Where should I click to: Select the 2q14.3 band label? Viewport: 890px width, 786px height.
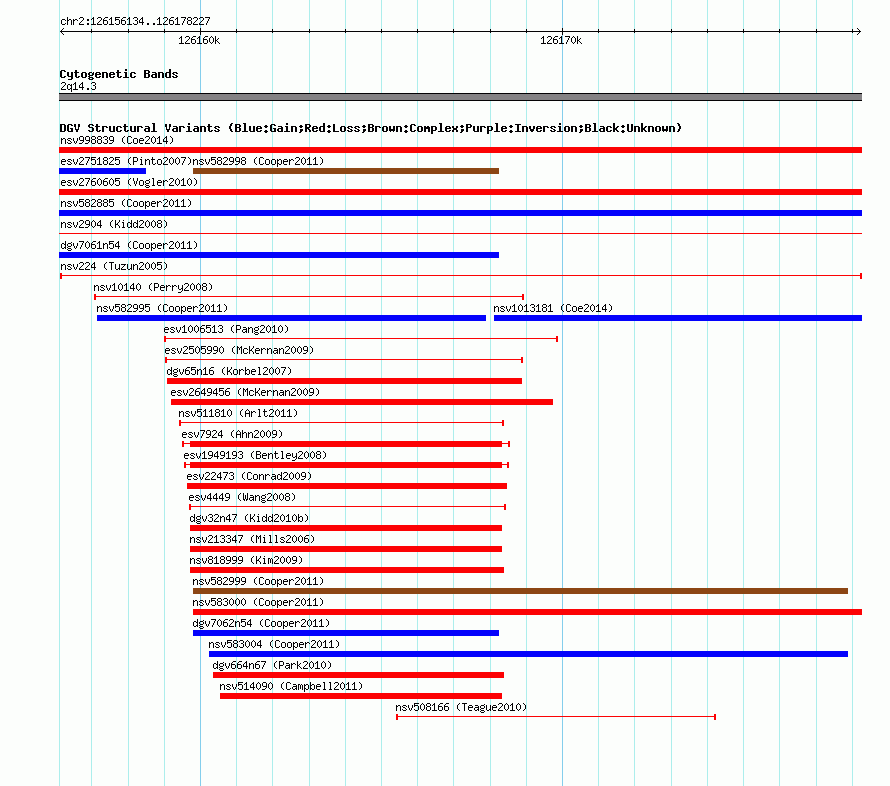78,86
